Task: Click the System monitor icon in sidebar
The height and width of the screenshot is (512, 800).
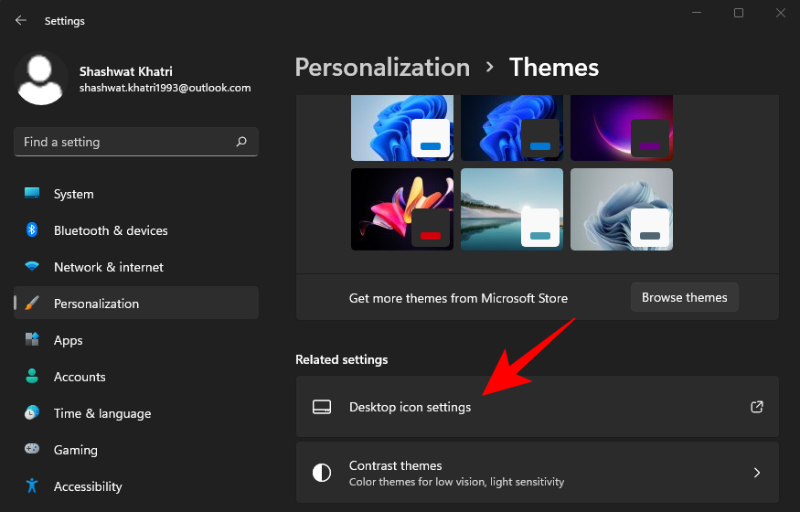Action: (x=32, y=194)
